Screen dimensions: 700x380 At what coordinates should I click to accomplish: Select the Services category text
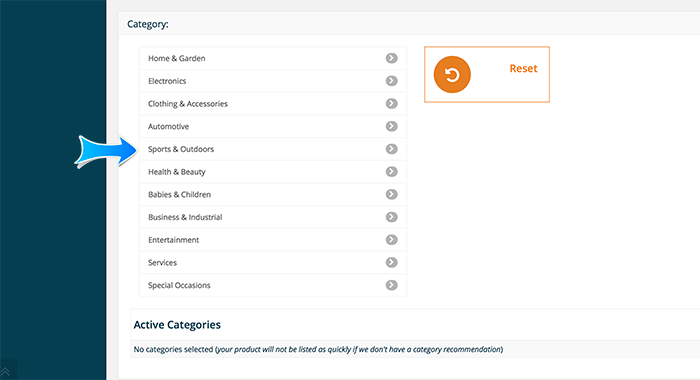coord(162,263)
